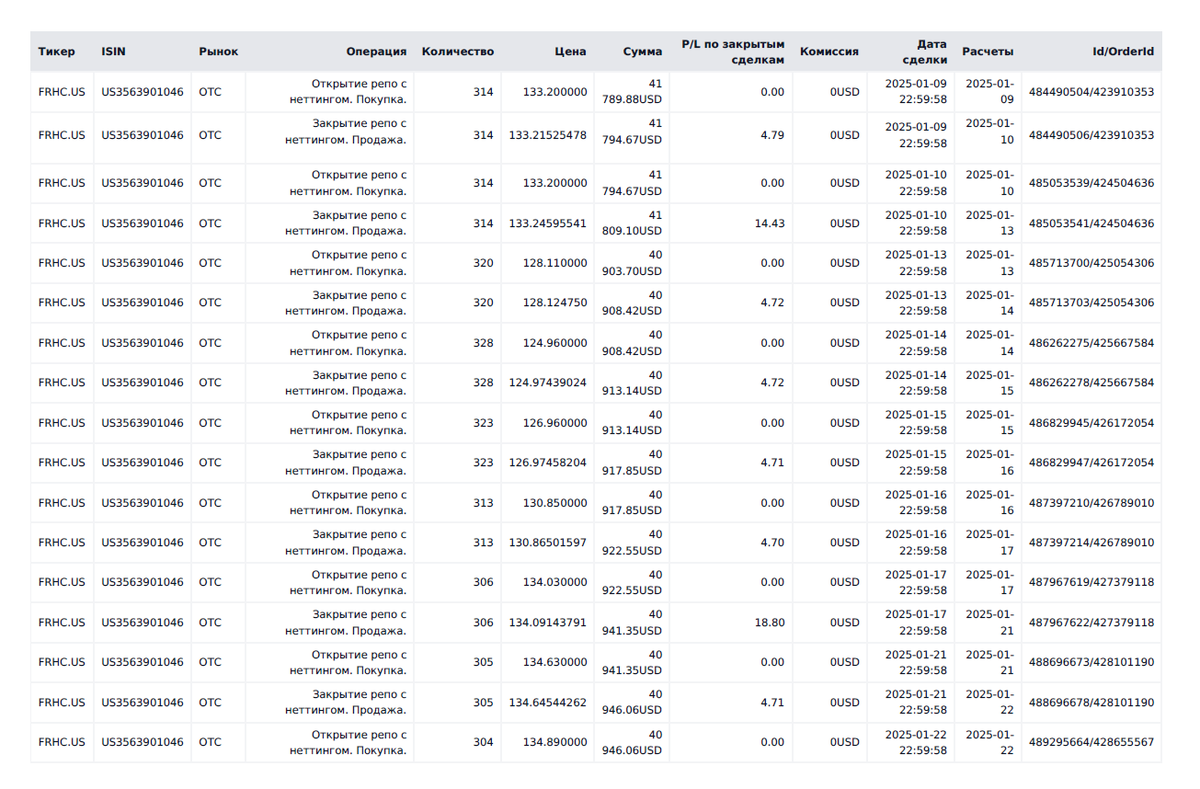This screenshot has height=789, width=1200.
Task: Click P/L value 4.79
Action: (x=772, y=135)
